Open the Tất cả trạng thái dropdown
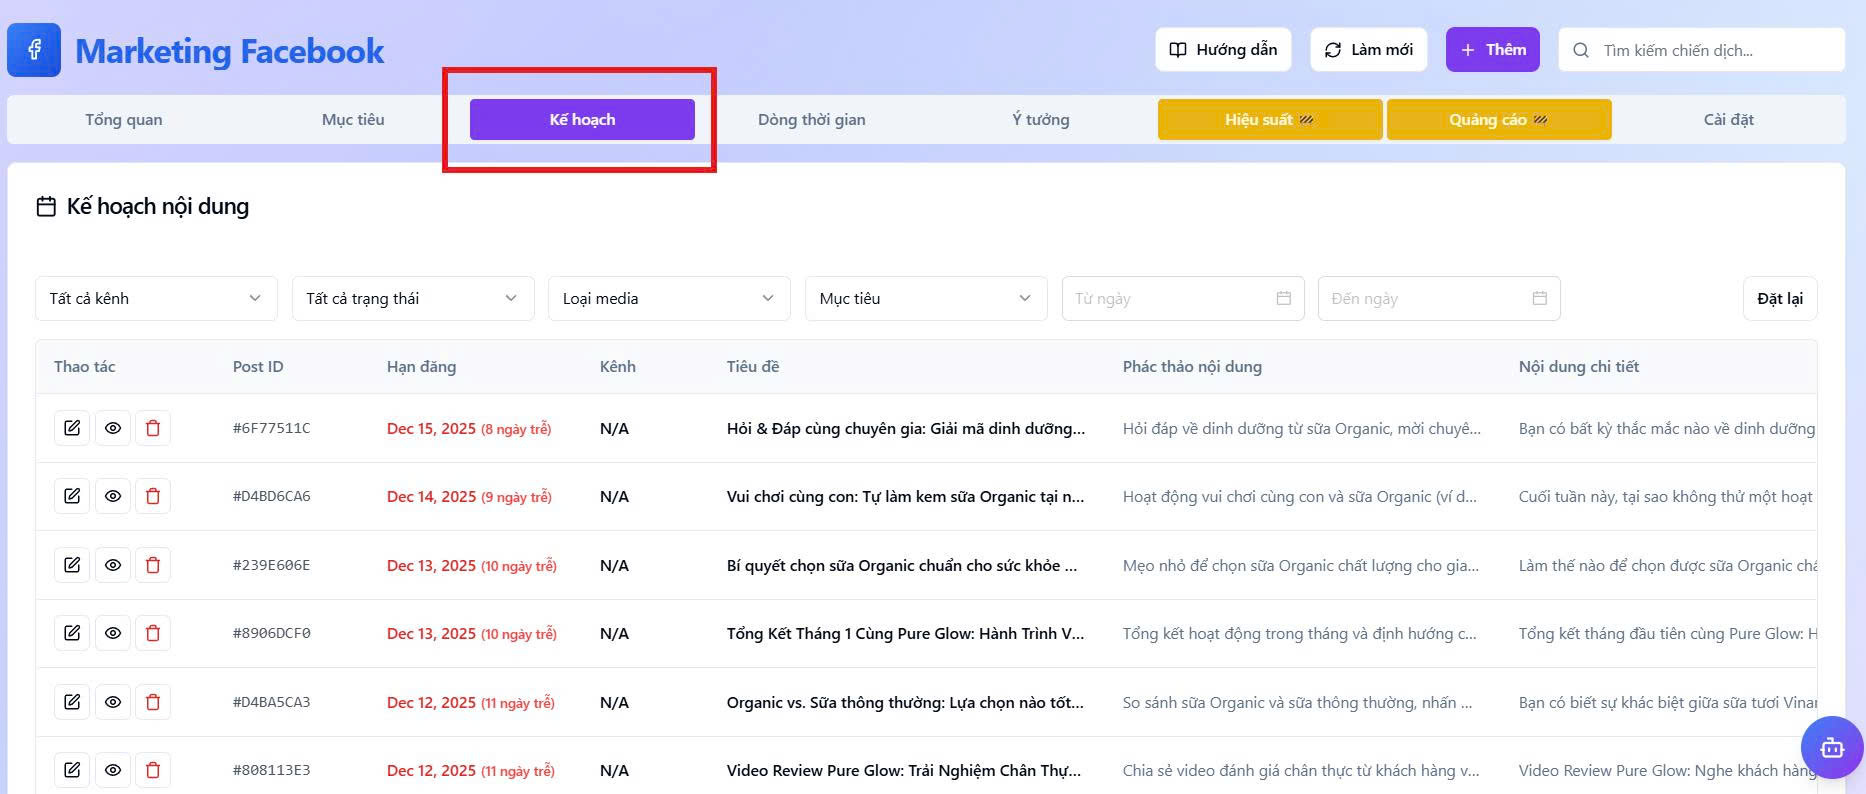This screenshot has height=794, width=1866. 413,298
